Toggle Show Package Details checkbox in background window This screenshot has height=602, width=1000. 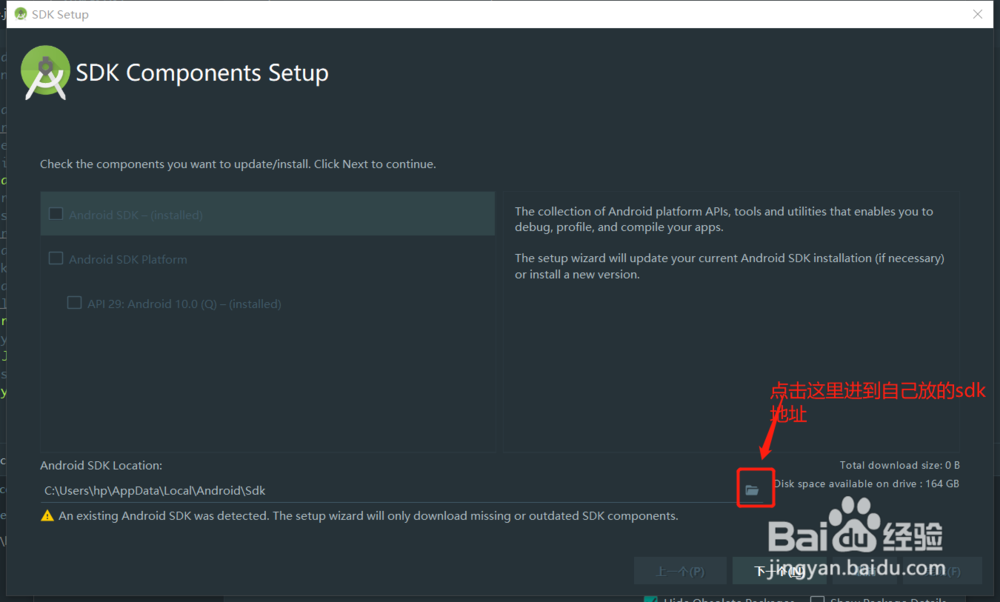[817, 599]
